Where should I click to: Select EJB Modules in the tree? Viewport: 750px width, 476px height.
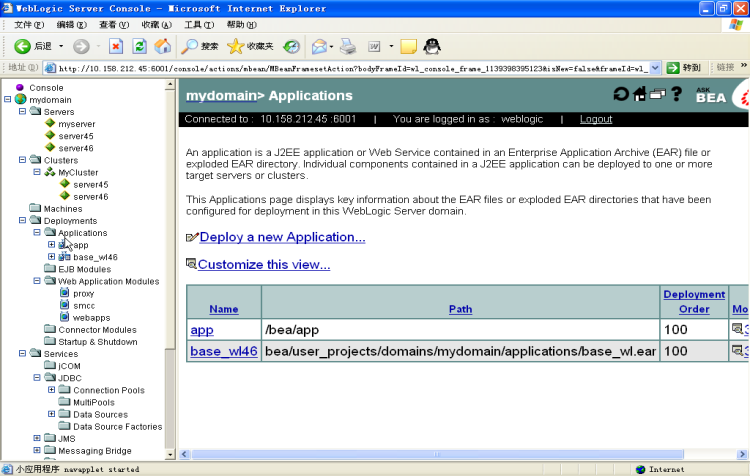[x=84, y=269]
